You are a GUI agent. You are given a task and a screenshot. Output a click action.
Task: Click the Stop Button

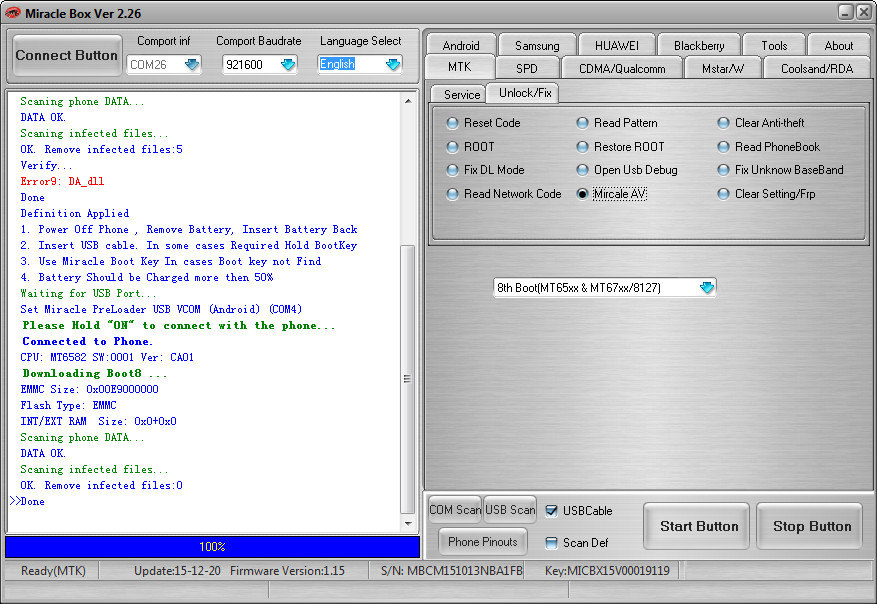point(809,526)
